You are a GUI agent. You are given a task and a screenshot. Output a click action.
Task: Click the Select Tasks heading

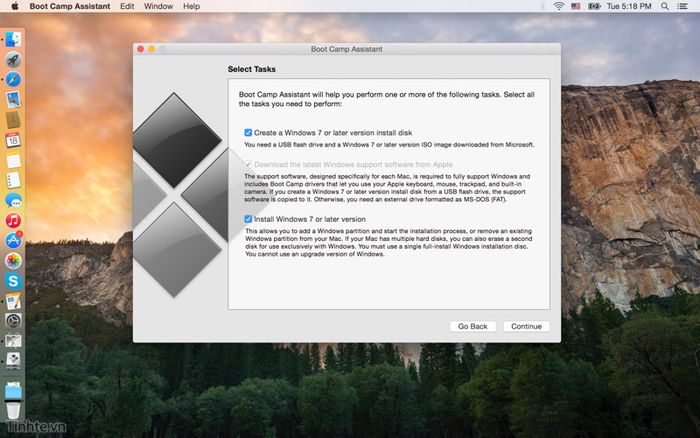tap(252, 69)
